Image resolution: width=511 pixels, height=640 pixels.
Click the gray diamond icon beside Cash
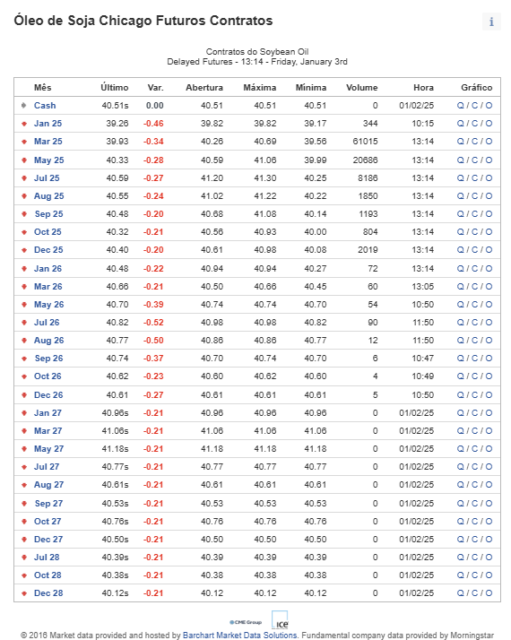24,106
